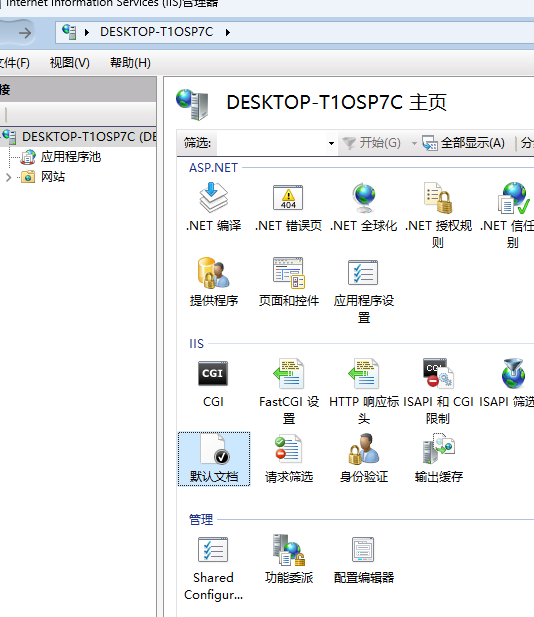Open the .NET 全球化 globe icon
Screen dimensions: 534x617
pos(364,197)
